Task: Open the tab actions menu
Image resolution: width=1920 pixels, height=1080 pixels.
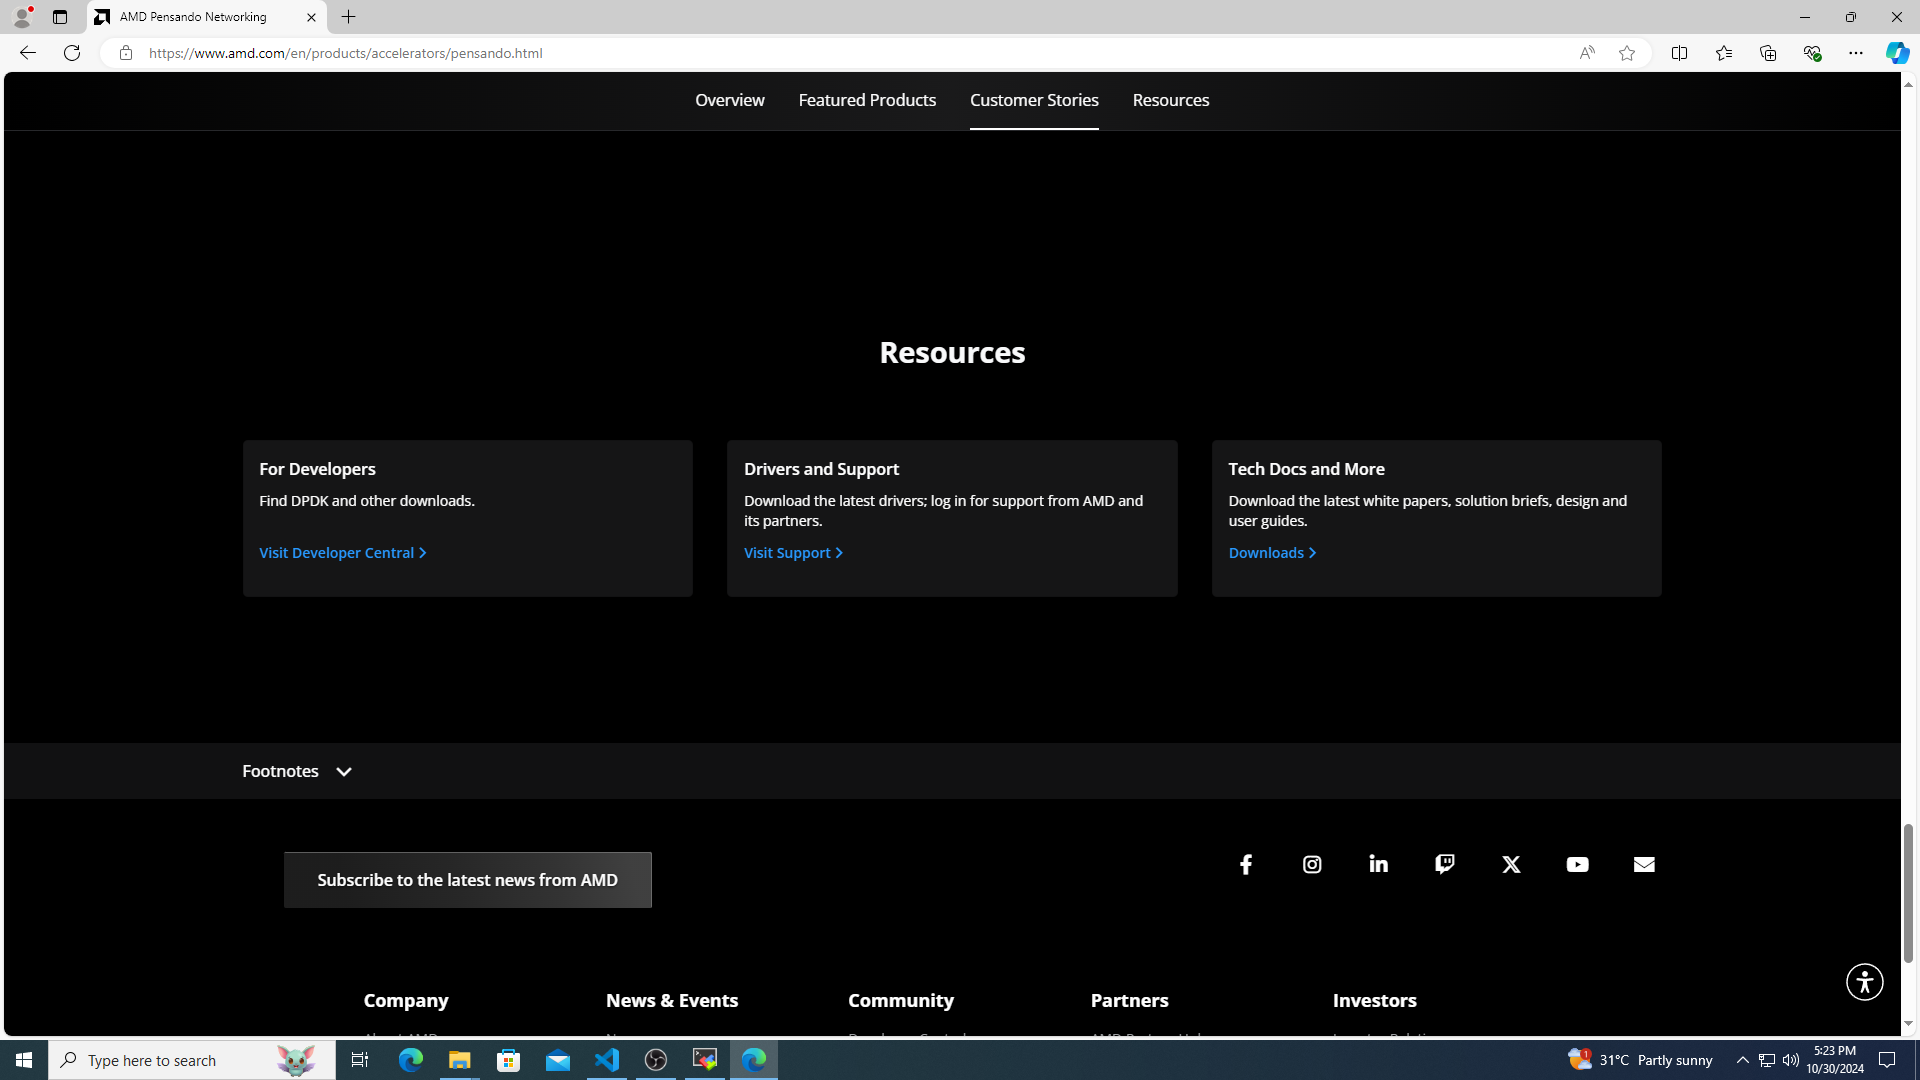Action: pyautogui.click(x=60, y=17)
